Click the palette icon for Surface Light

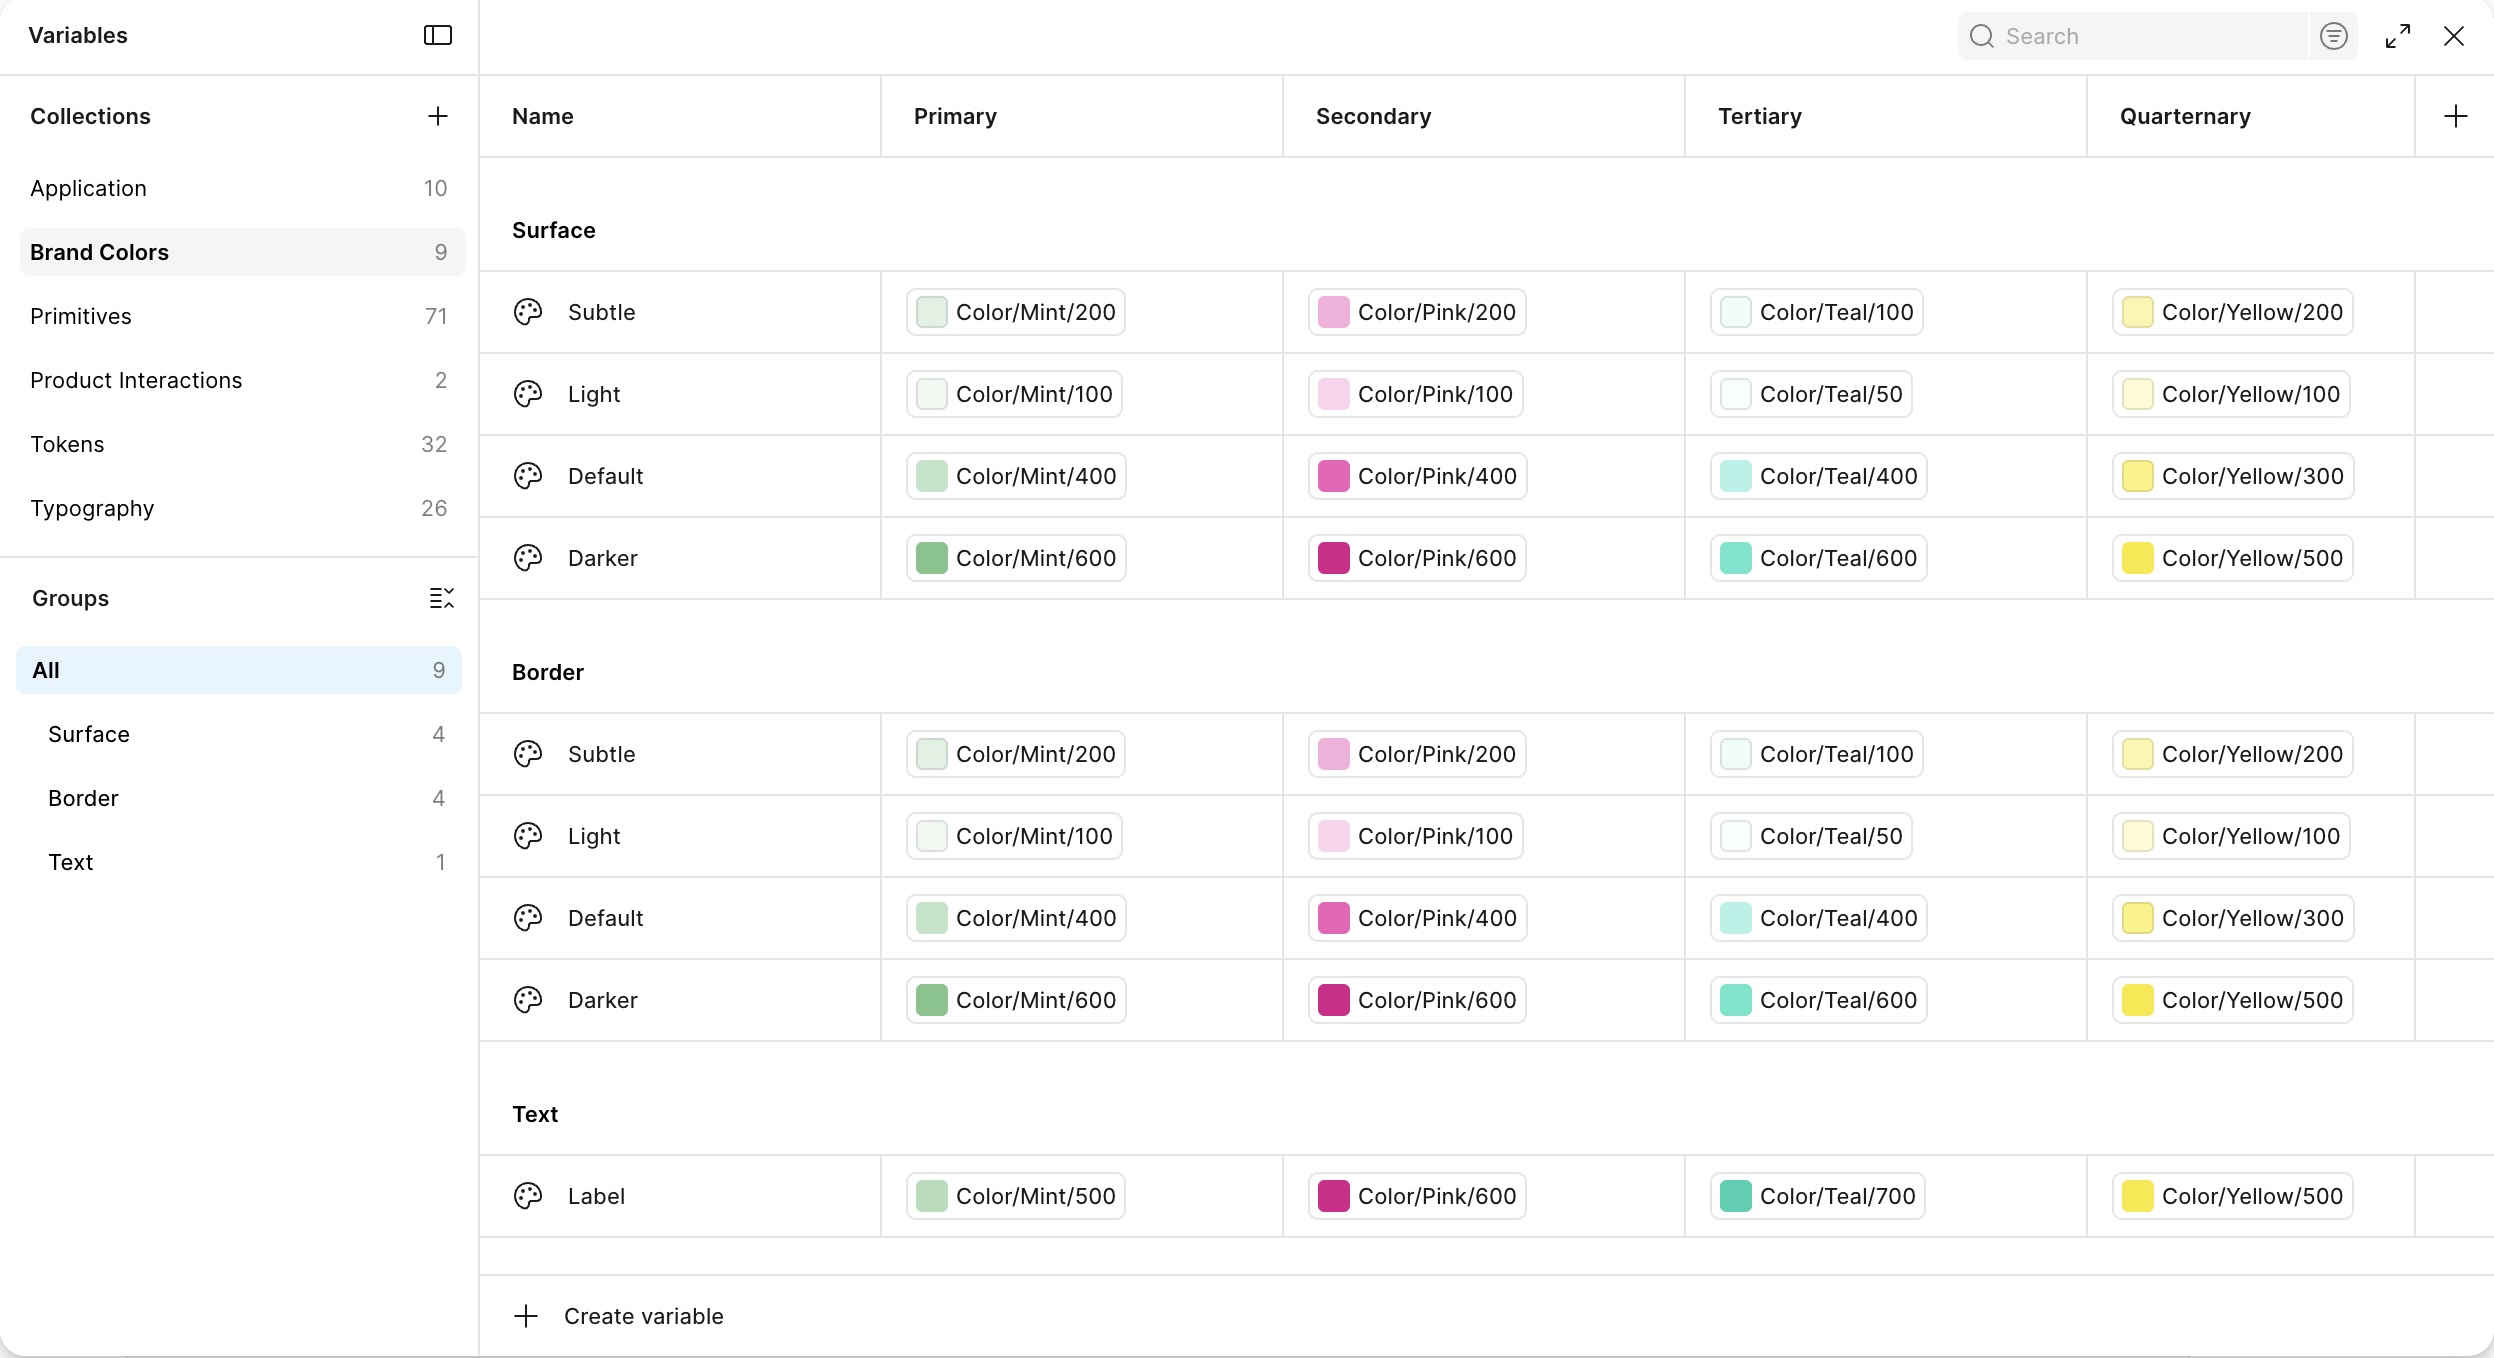point(528,394)
